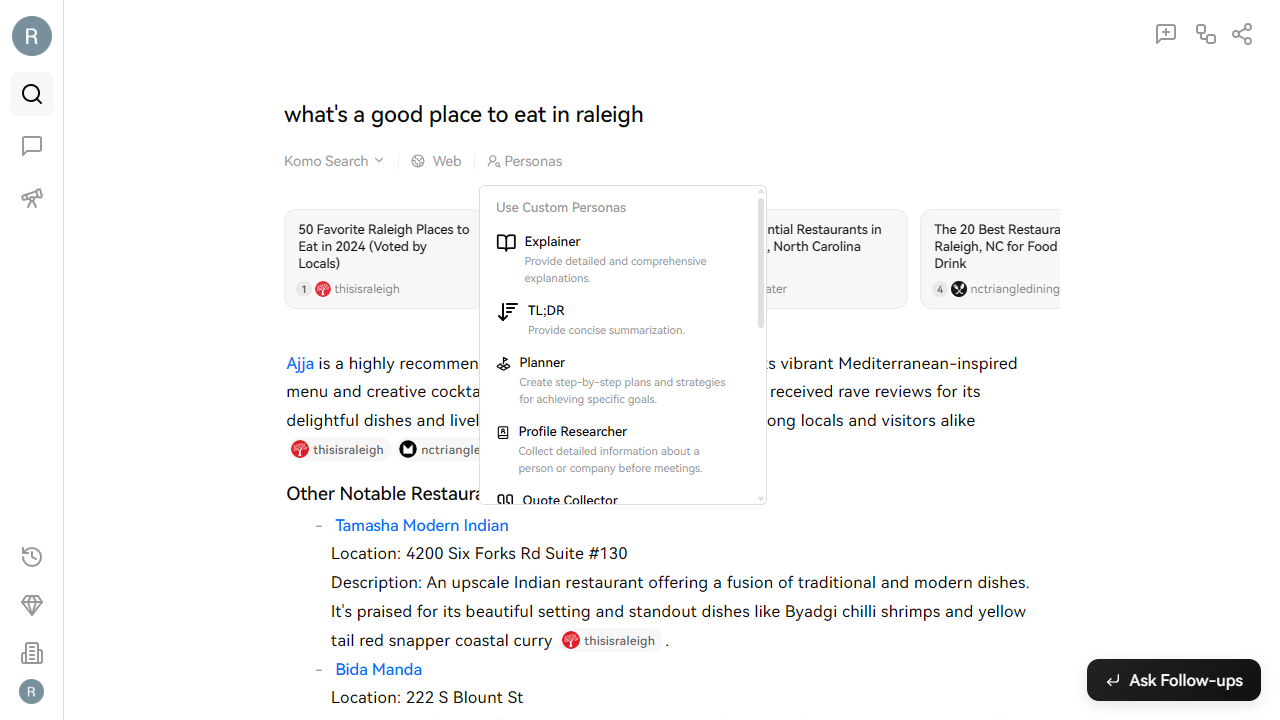Viewport: 1280px width, 720px height.
Task: Click the Planner persona icon
Action: coord(504,363)
